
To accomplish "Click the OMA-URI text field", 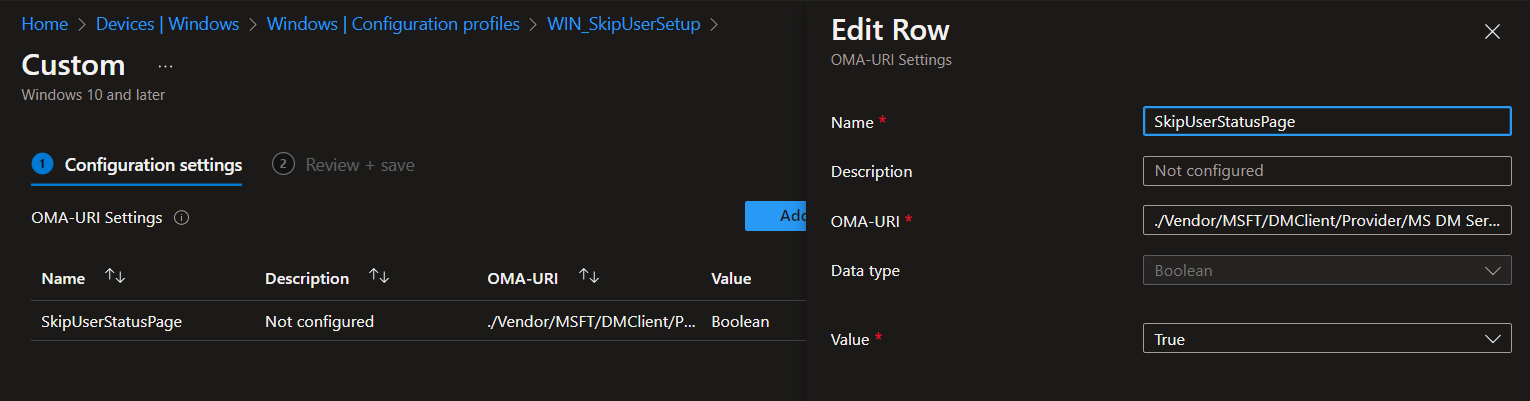I will point(1326,220).
